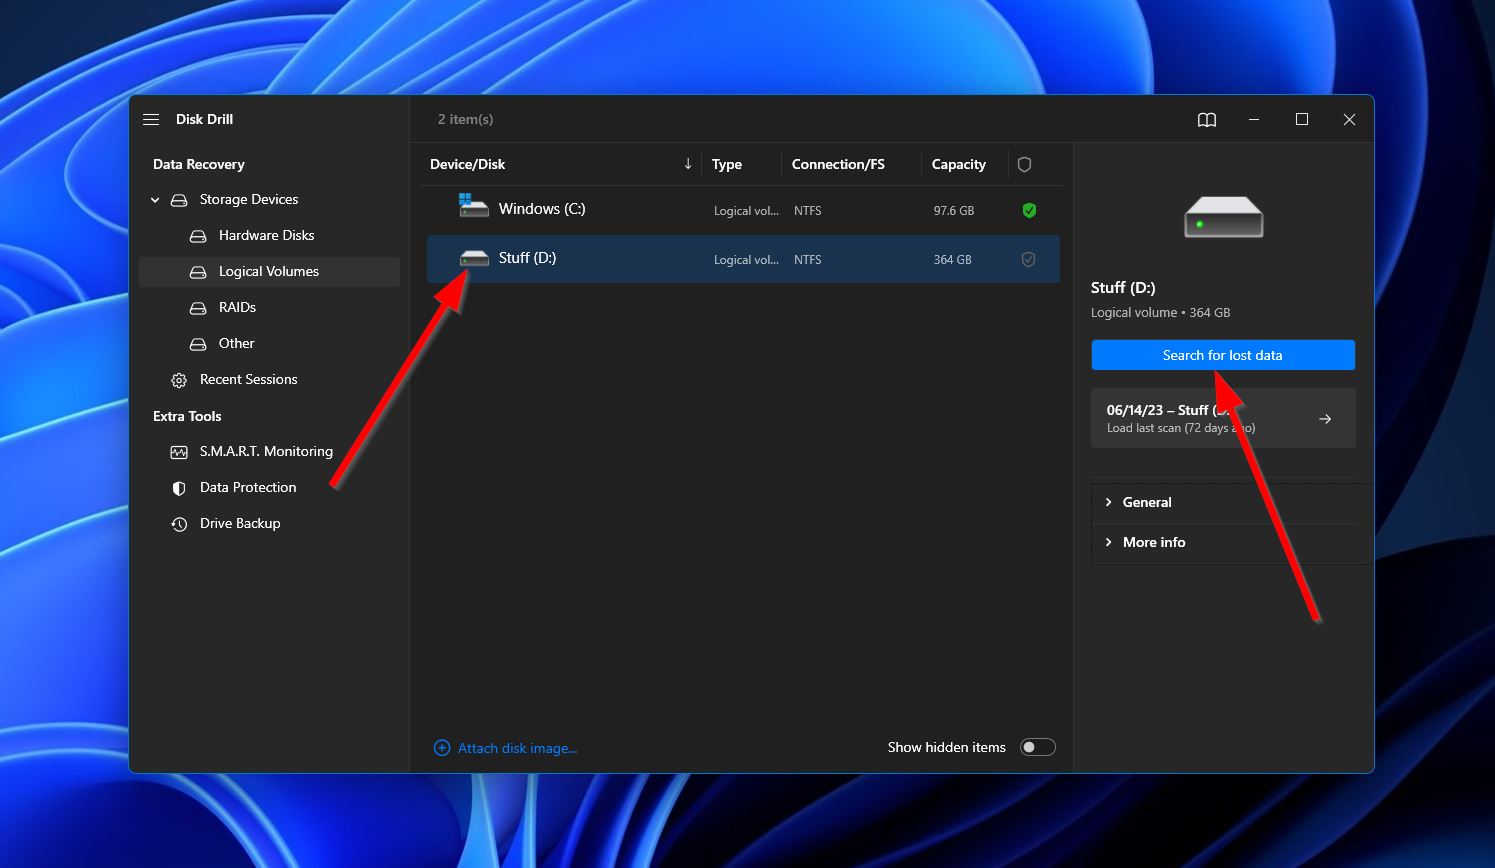Select the Windows (C:) volume row
This screenshot has height=868, width=1495.
[x=743, y=210]
